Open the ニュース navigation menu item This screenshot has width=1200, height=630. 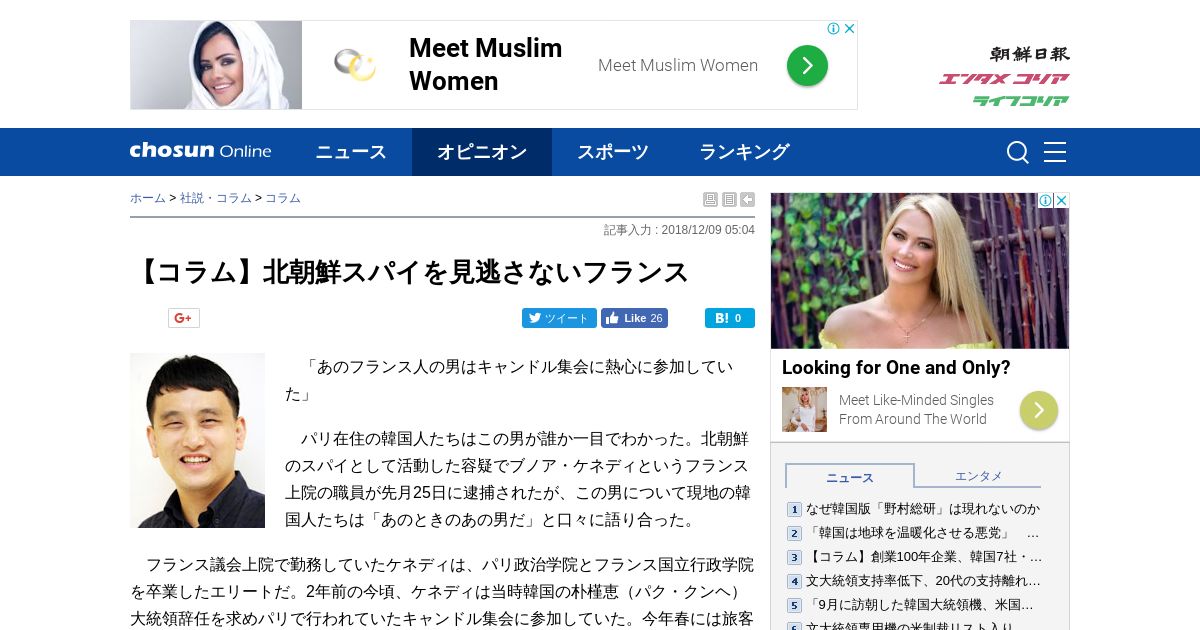[x=351, y=152]
